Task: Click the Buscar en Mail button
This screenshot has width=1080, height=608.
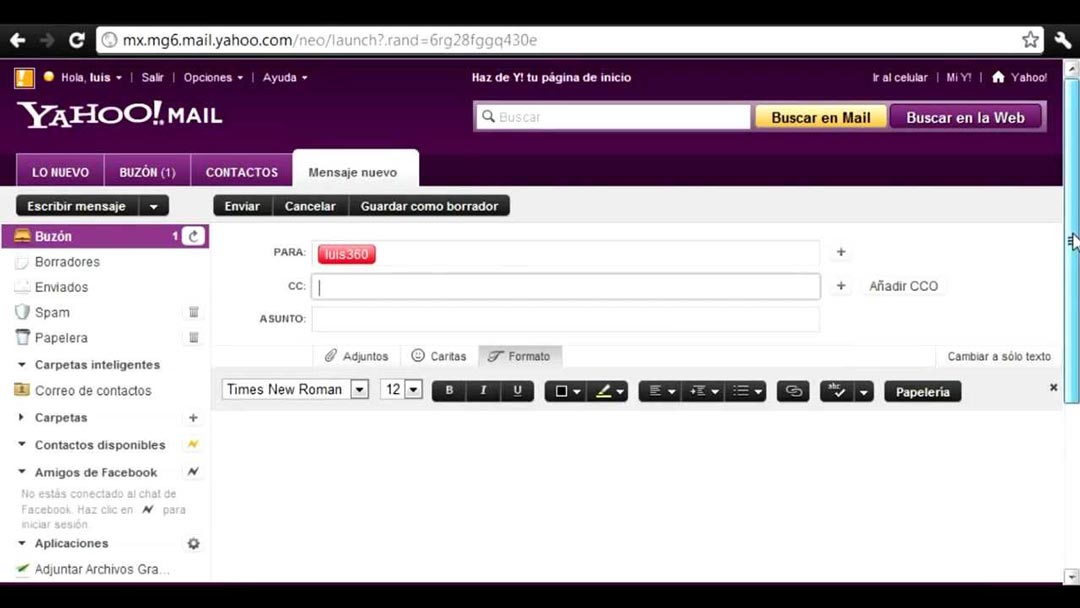Action: coord(820,117)
